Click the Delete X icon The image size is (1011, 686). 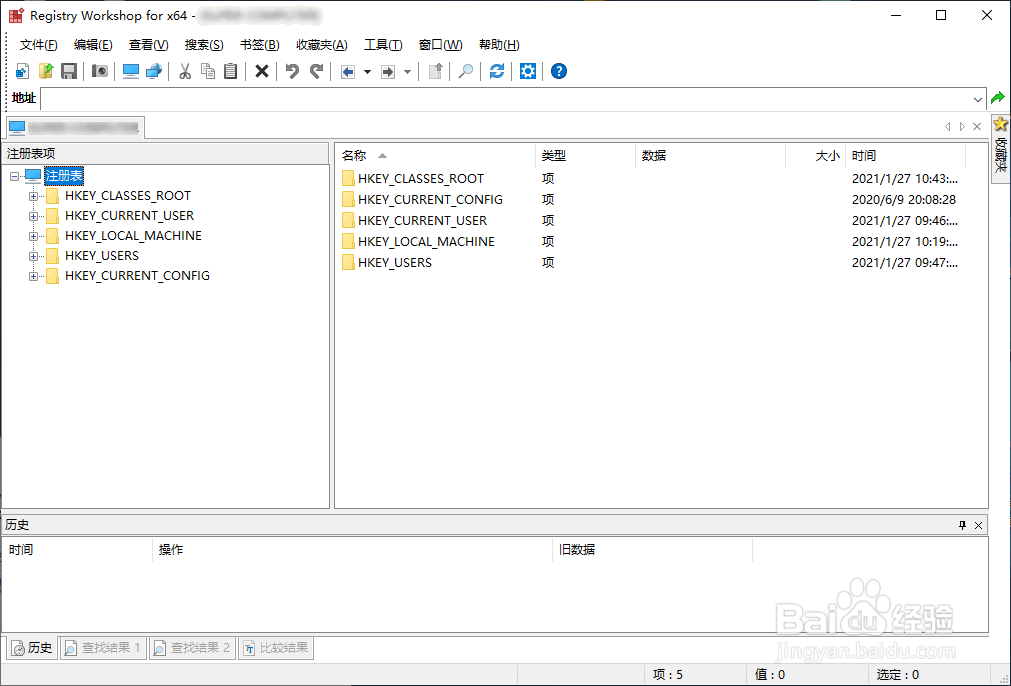coord(261,71)
